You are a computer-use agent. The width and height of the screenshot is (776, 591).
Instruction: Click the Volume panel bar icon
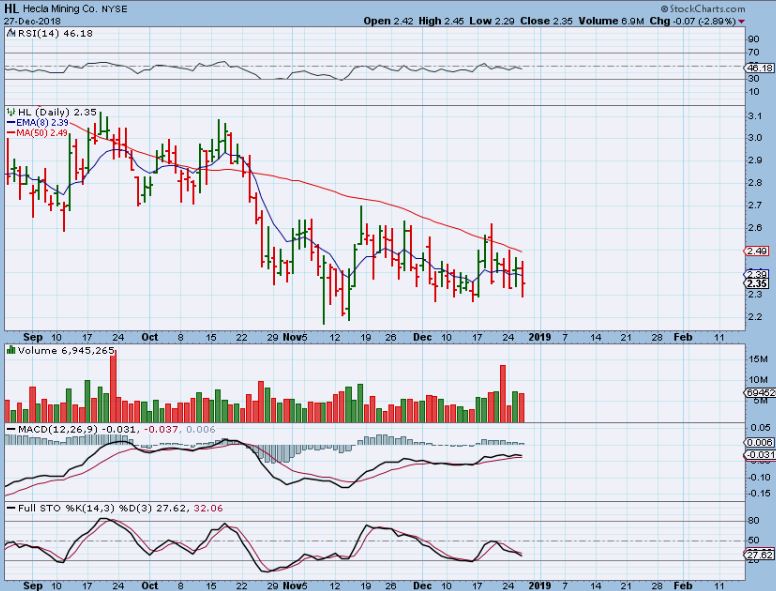(x=9, y=350)
